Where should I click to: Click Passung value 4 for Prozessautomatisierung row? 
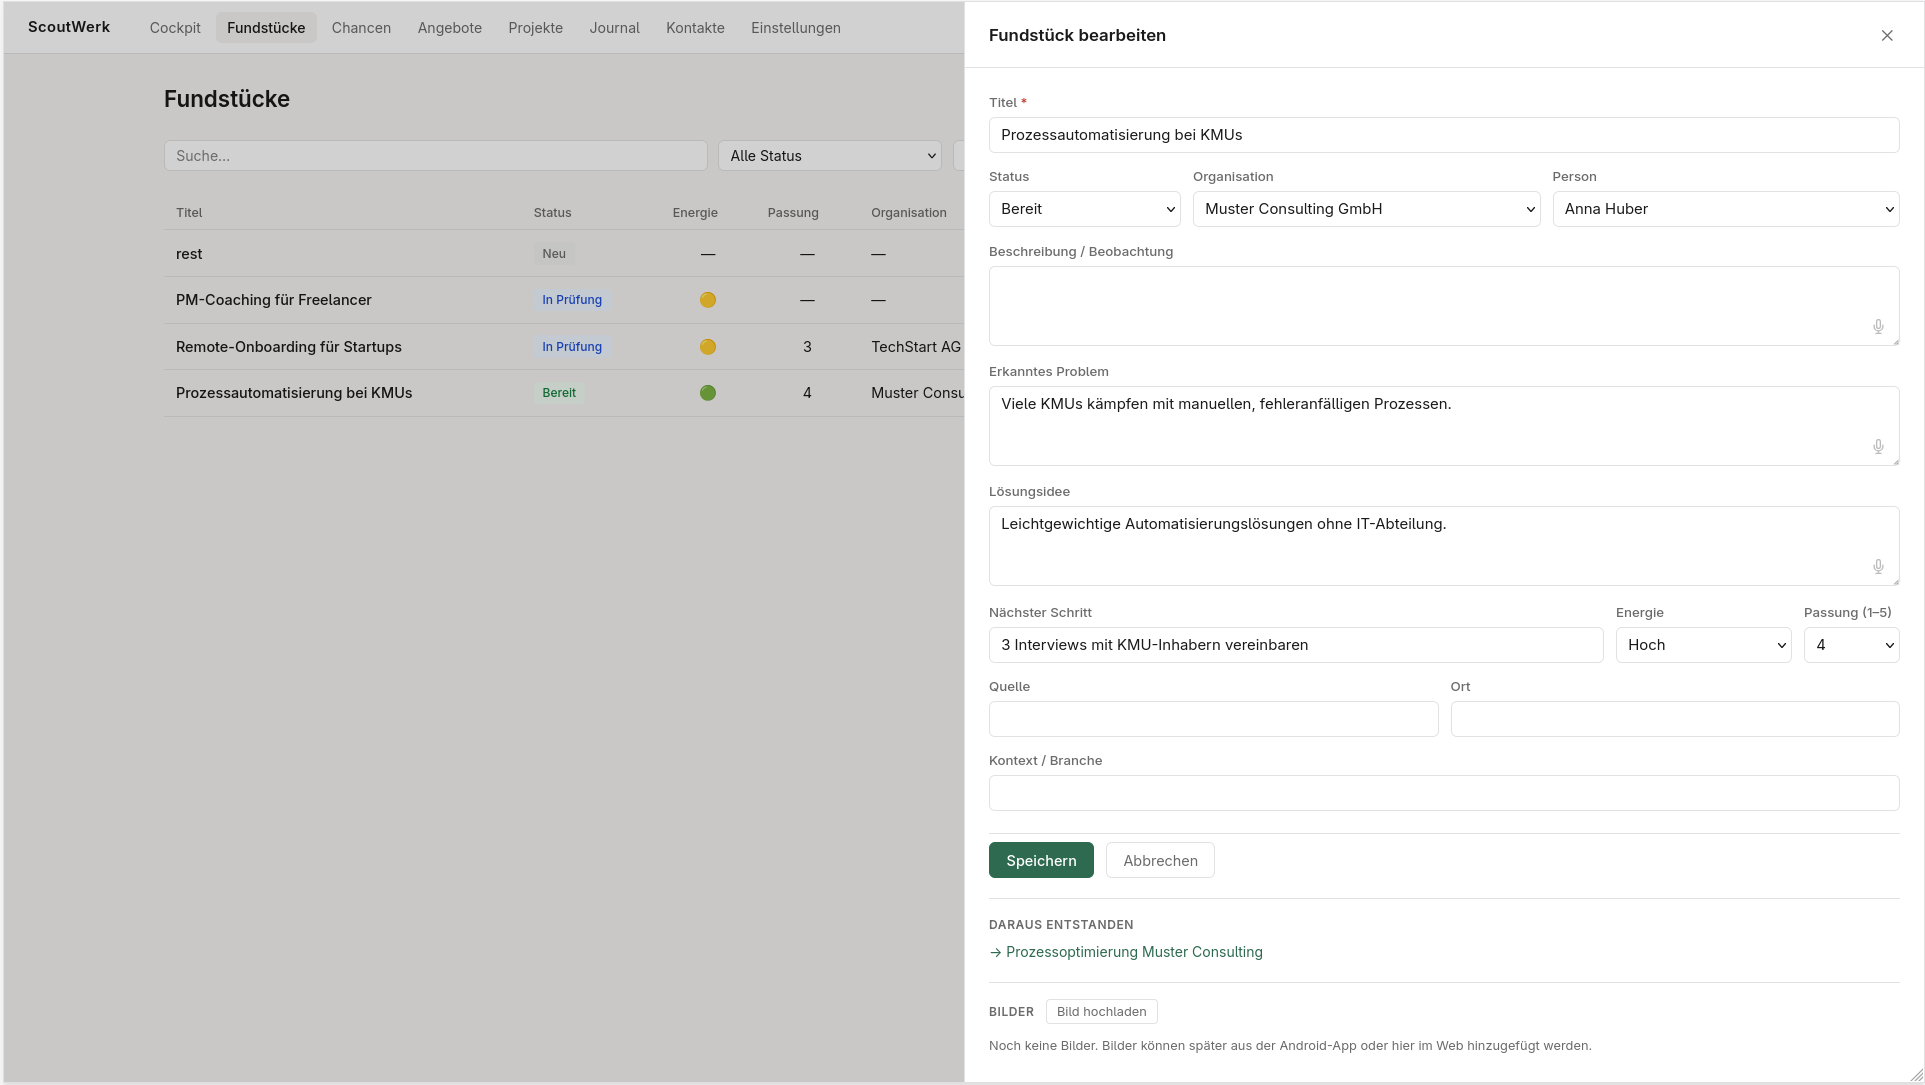click(x=807, y=393)
